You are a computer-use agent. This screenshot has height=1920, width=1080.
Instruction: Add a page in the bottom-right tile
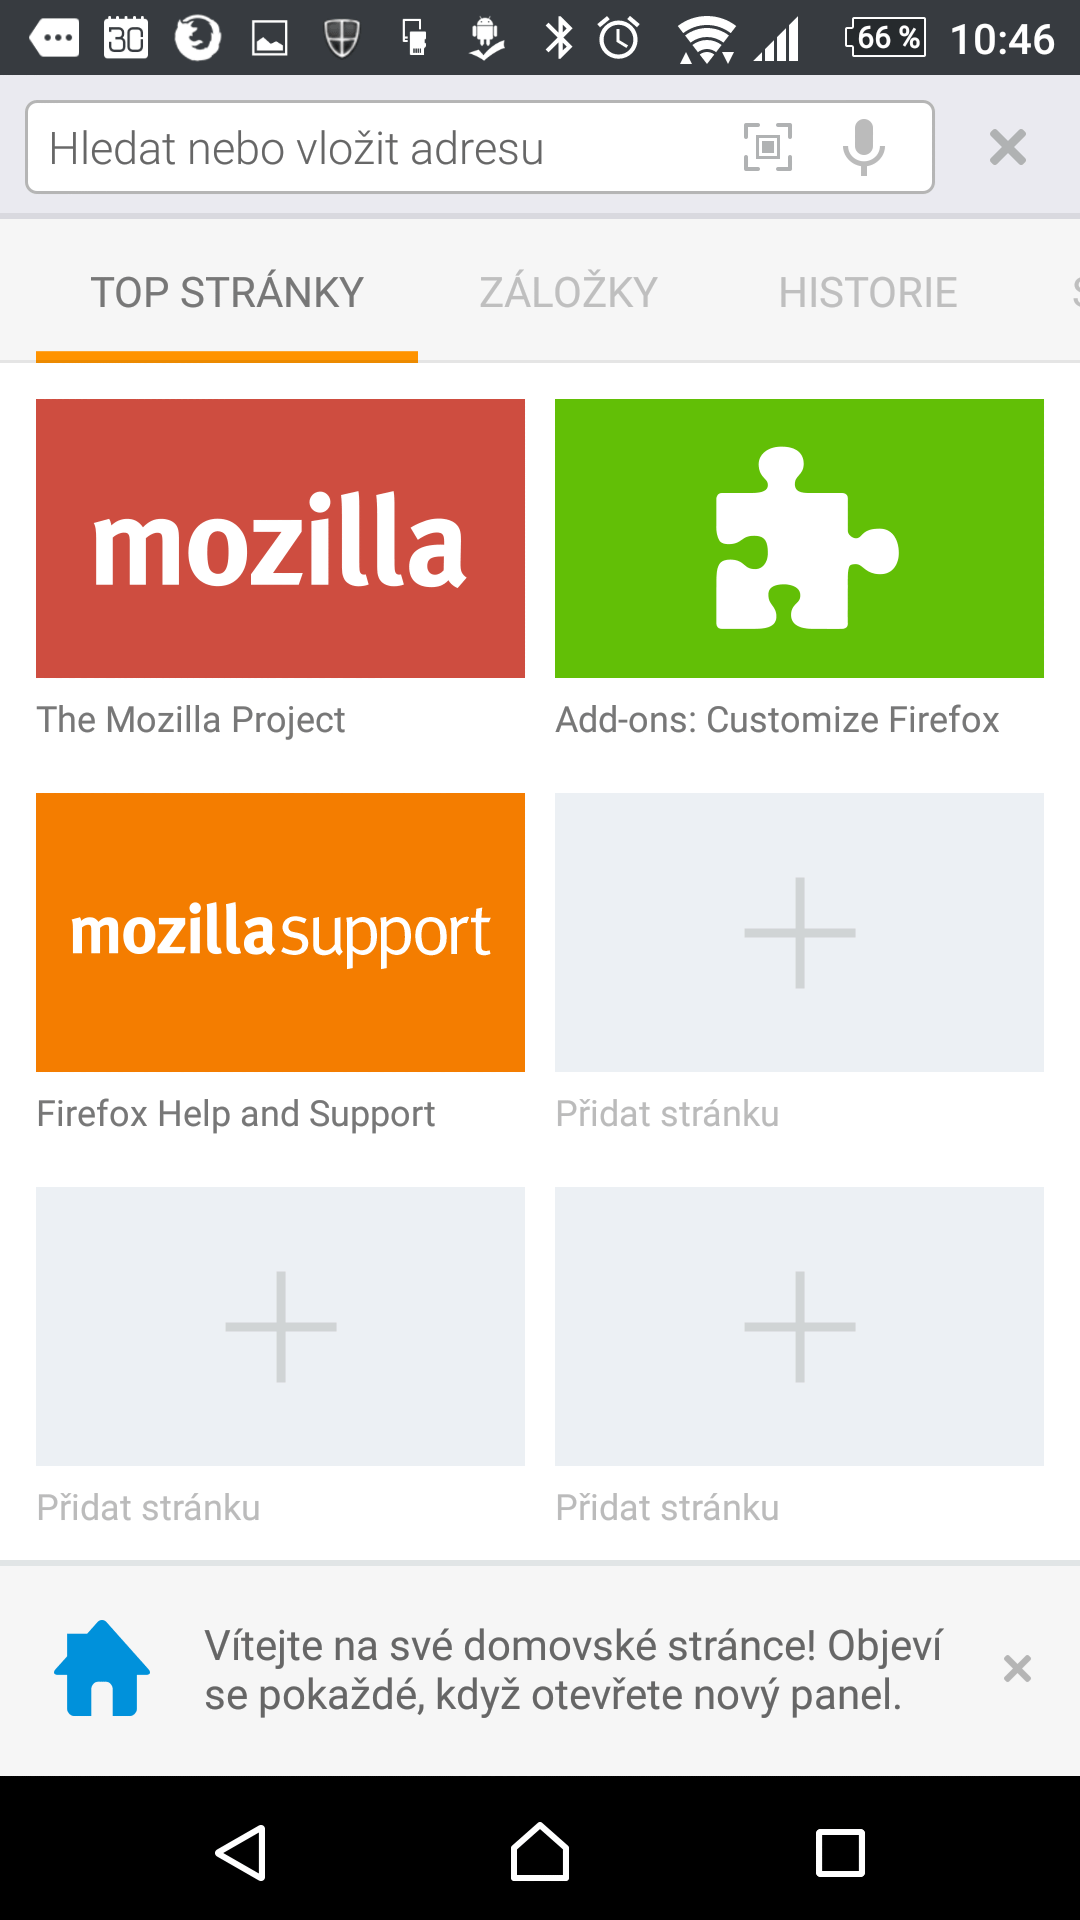pyautogui.click(x=799, y=1326)
